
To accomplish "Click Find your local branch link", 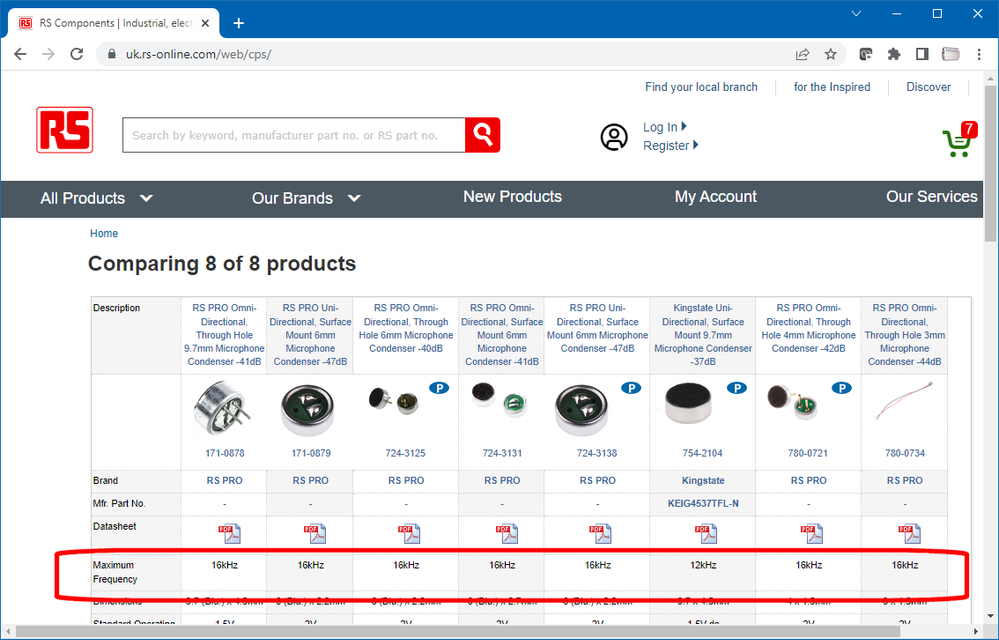I will tap(701, 87).
